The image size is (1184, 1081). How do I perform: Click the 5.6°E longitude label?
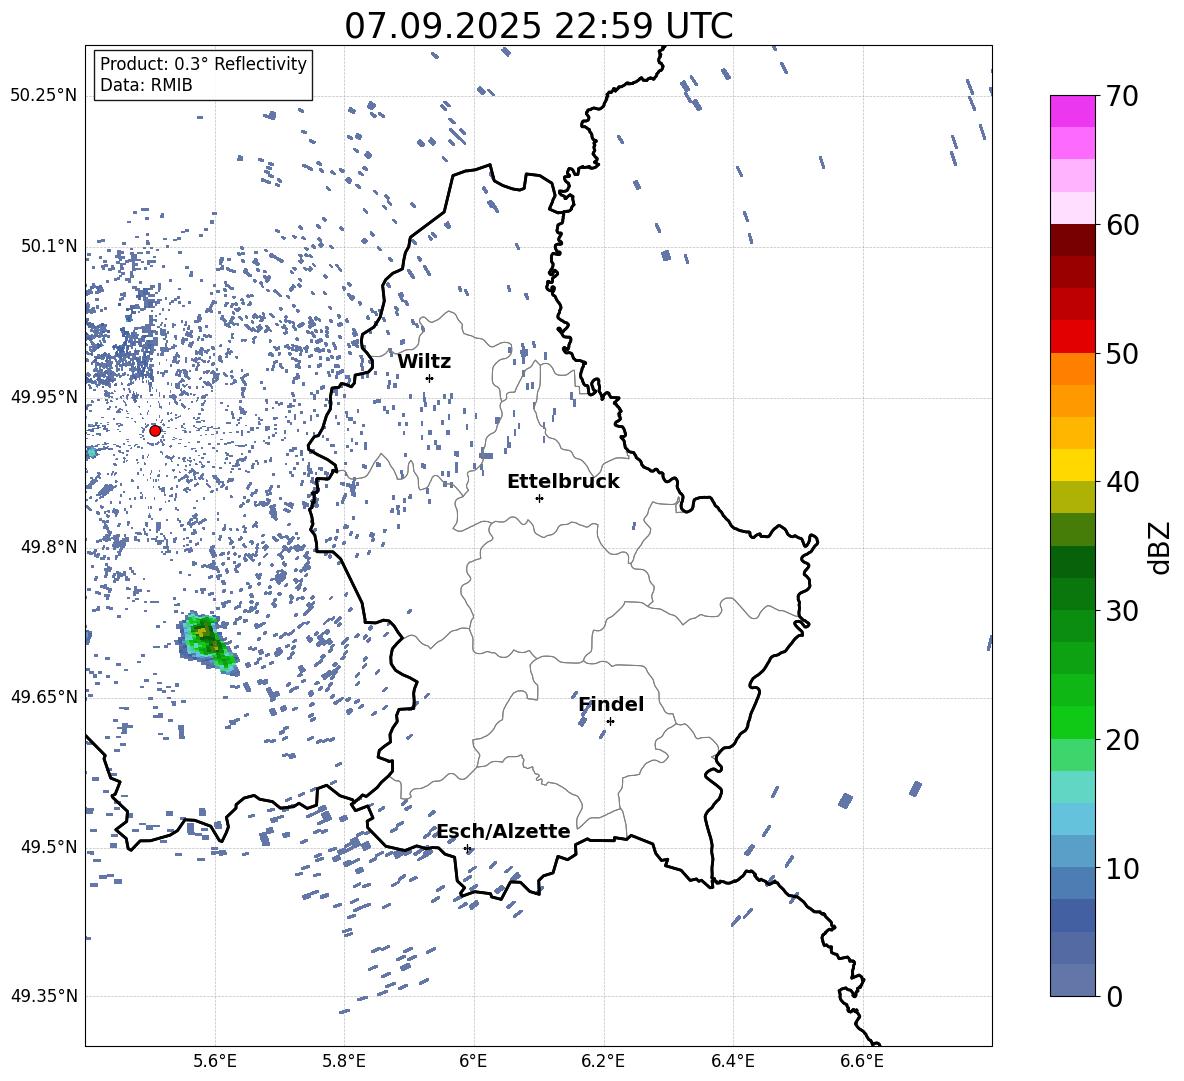click(214, 1061)
